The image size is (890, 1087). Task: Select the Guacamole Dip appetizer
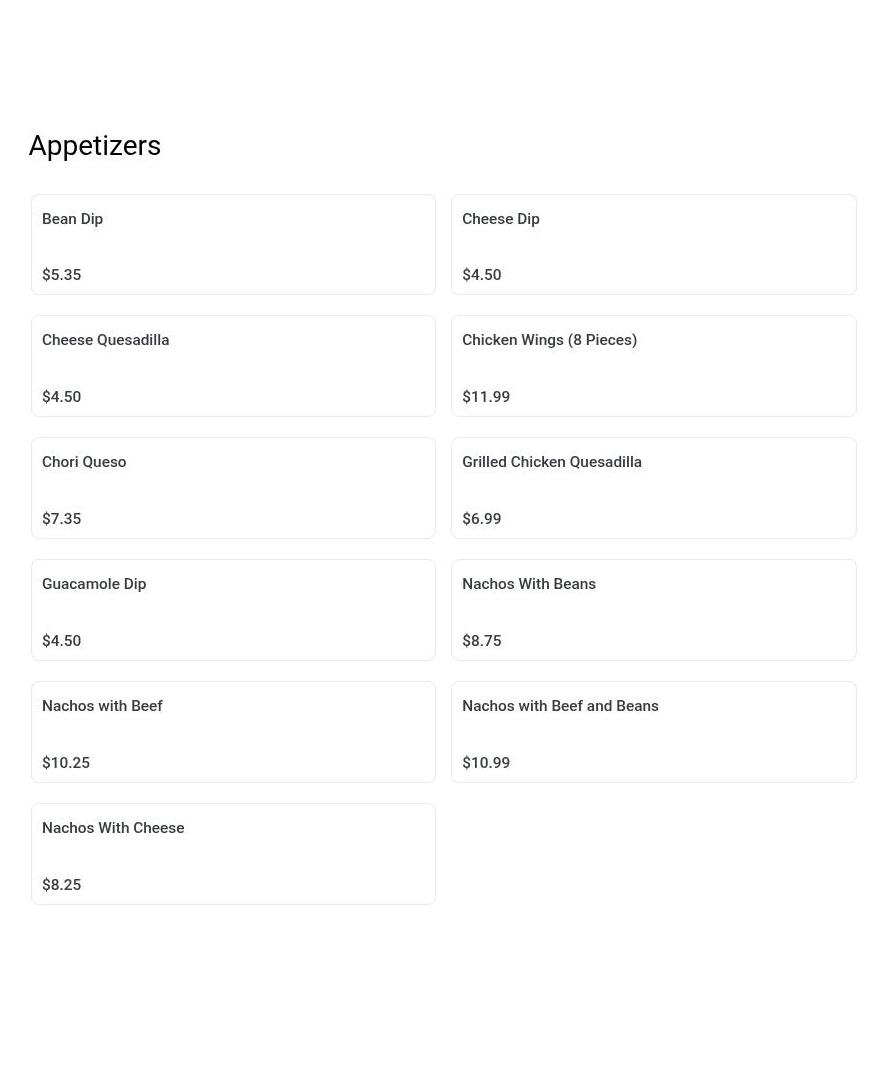click(233, 610)
